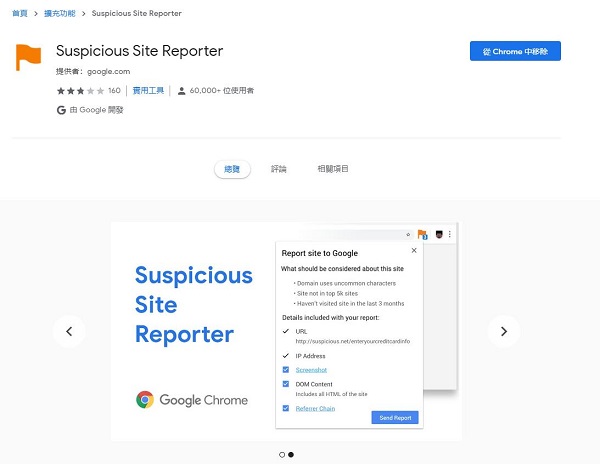The width and height of the screenshot is (600, 464).
Task: Open the 相關項目 tab
Action: [x=333, y=169]
